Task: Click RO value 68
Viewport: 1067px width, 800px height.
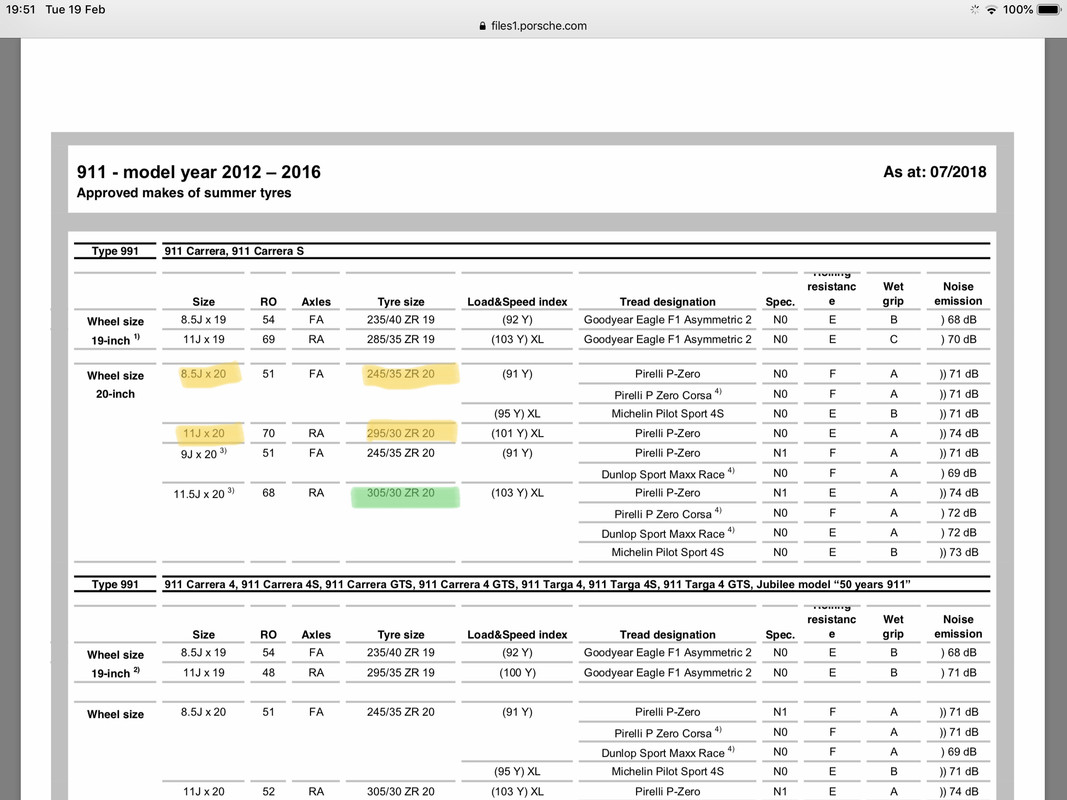Action: click(x=269, y=493)
